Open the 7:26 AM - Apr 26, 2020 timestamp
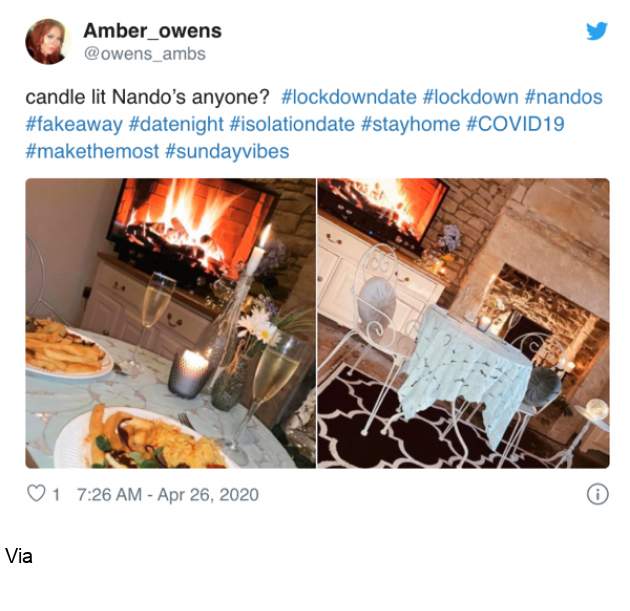This screenshot has height=611, width=630. (168, 494)
